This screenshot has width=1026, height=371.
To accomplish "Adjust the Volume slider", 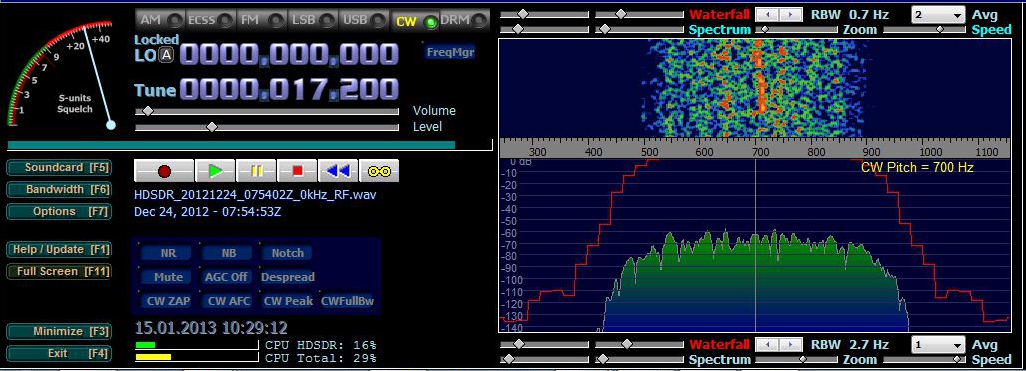I will point(266,111).
